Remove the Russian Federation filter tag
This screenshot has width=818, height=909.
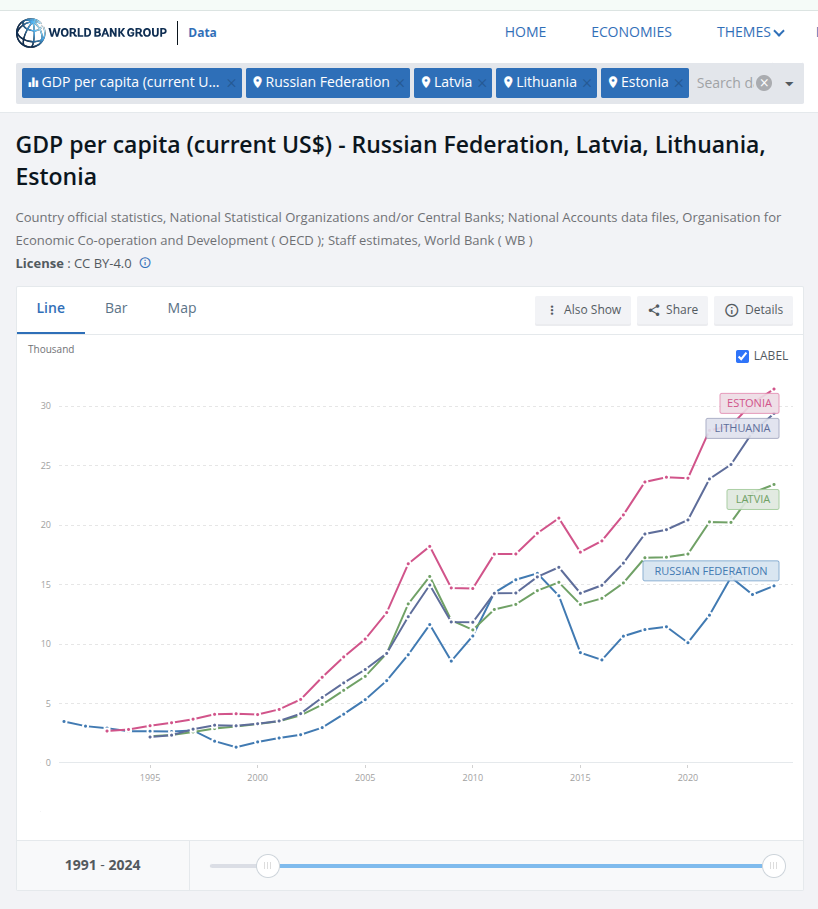(400, 83)
